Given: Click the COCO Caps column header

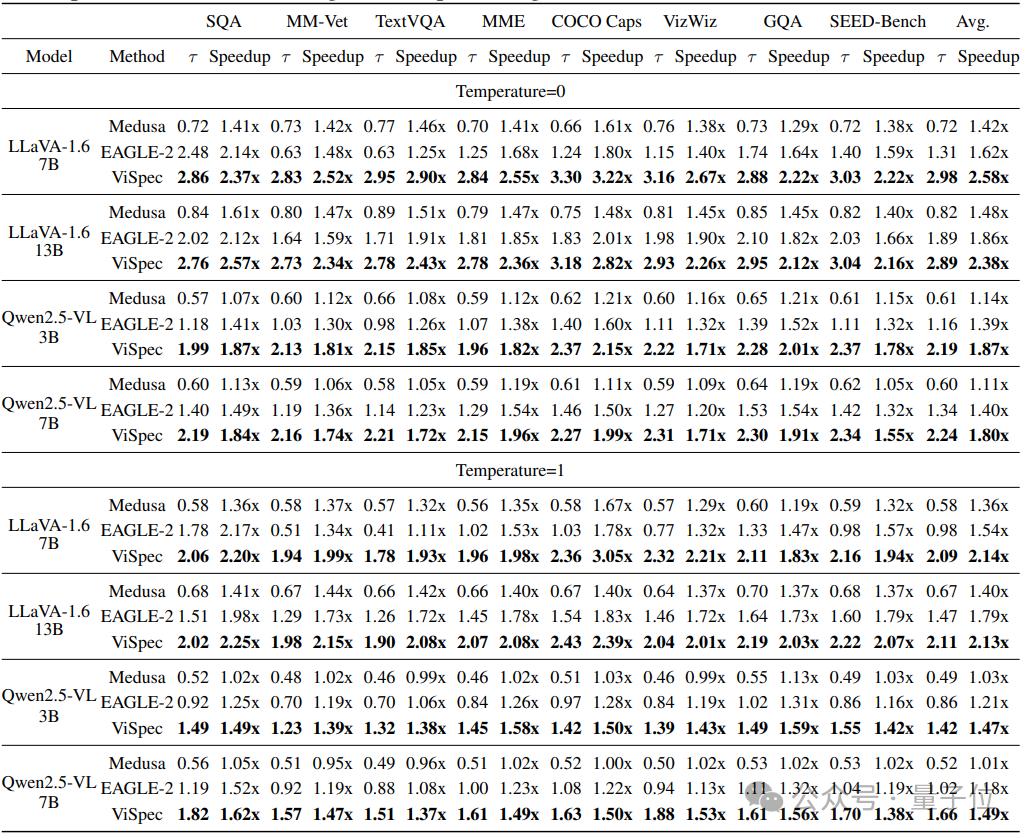Looking at the screenshot, I should tap(596, 21).
